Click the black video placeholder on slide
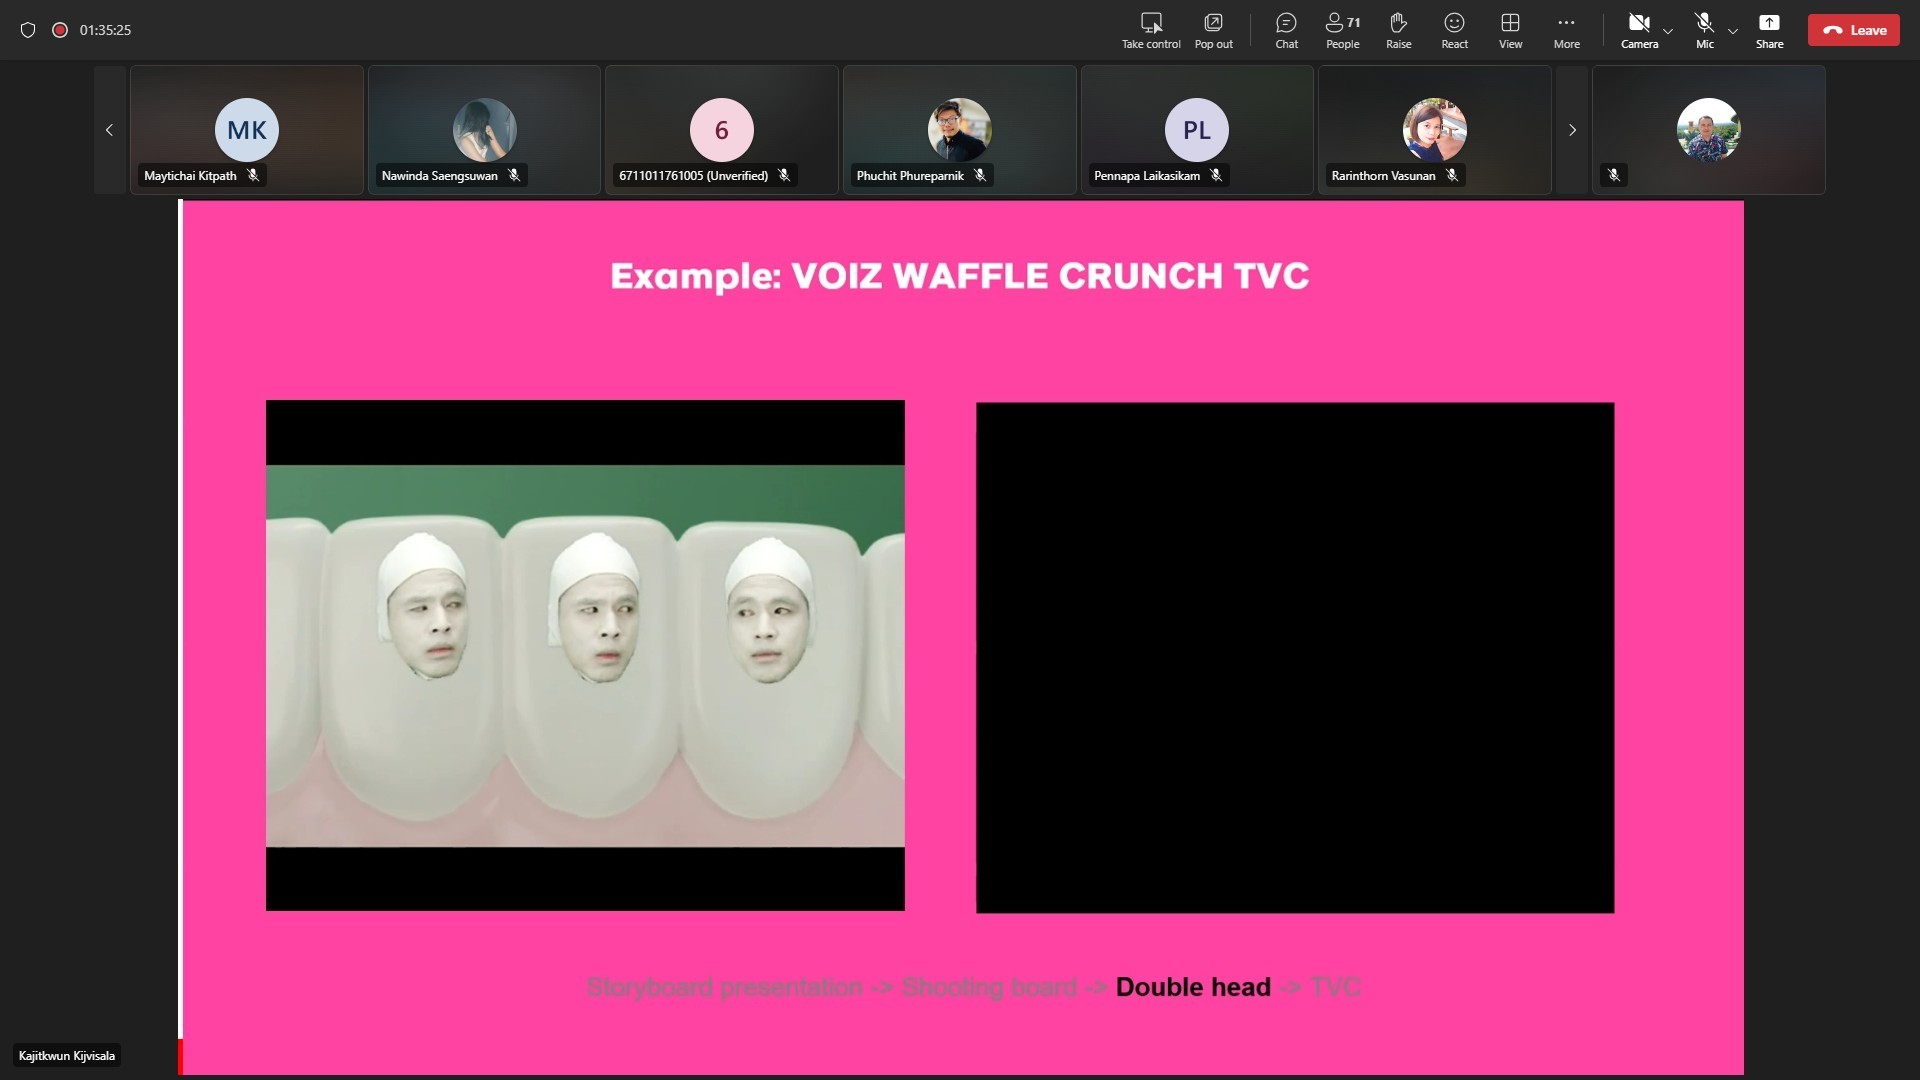1920x1080 pixels. click(1295, 657)
